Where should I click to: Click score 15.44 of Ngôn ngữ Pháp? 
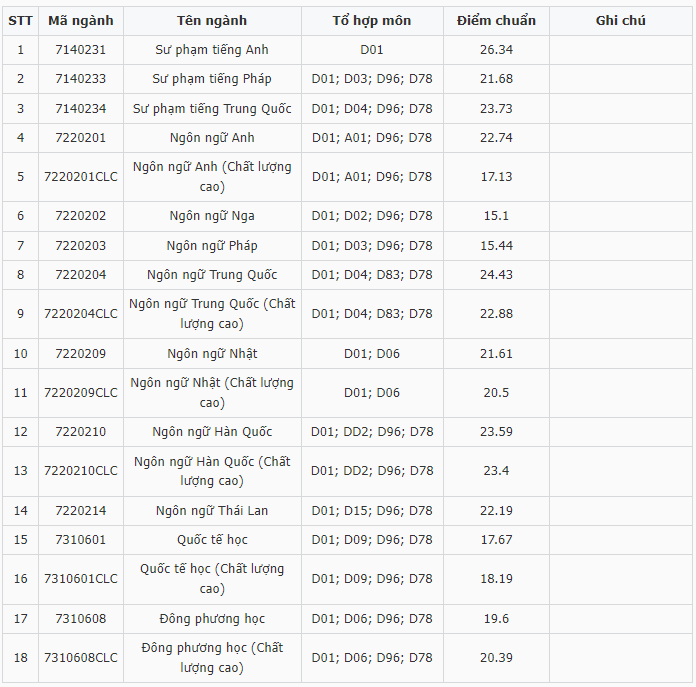coord(496,246)
